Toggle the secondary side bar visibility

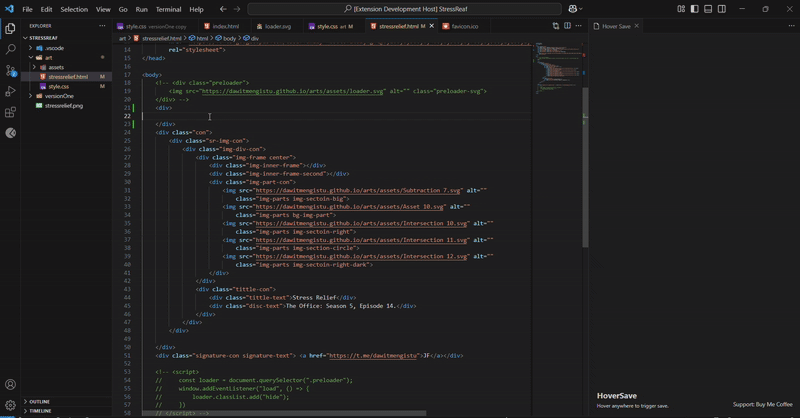coord(722,9)
